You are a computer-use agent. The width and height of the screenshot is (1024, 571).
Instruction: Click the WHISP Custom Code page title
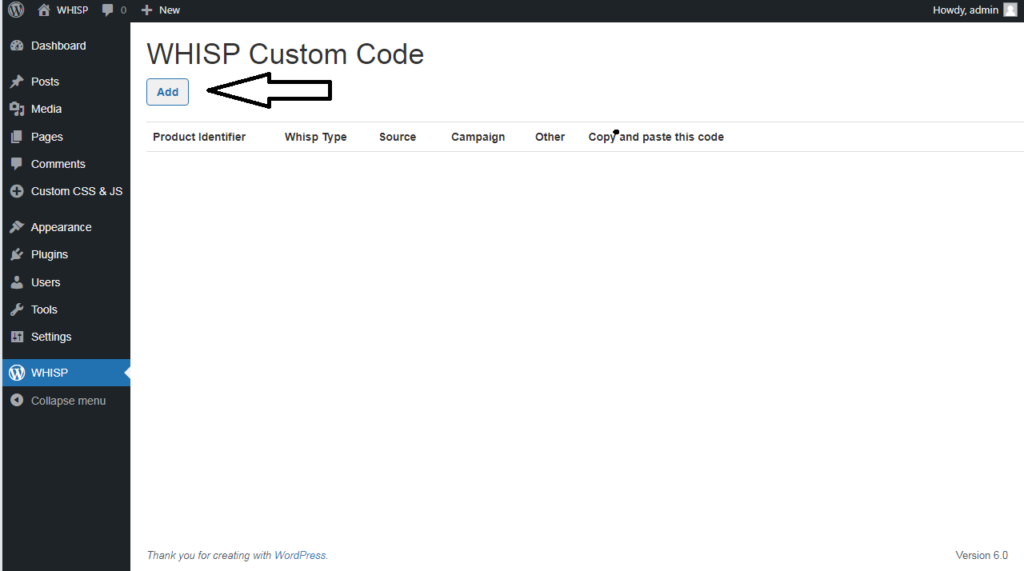[285, 54]
